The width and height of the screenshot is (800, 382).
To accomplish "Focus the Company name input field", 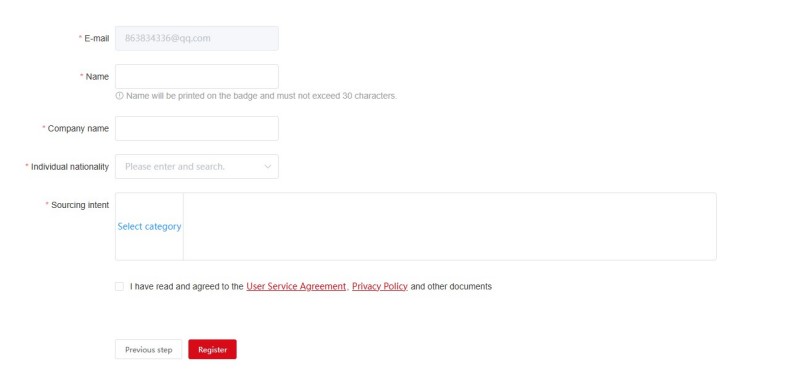I will coord(197,129).
